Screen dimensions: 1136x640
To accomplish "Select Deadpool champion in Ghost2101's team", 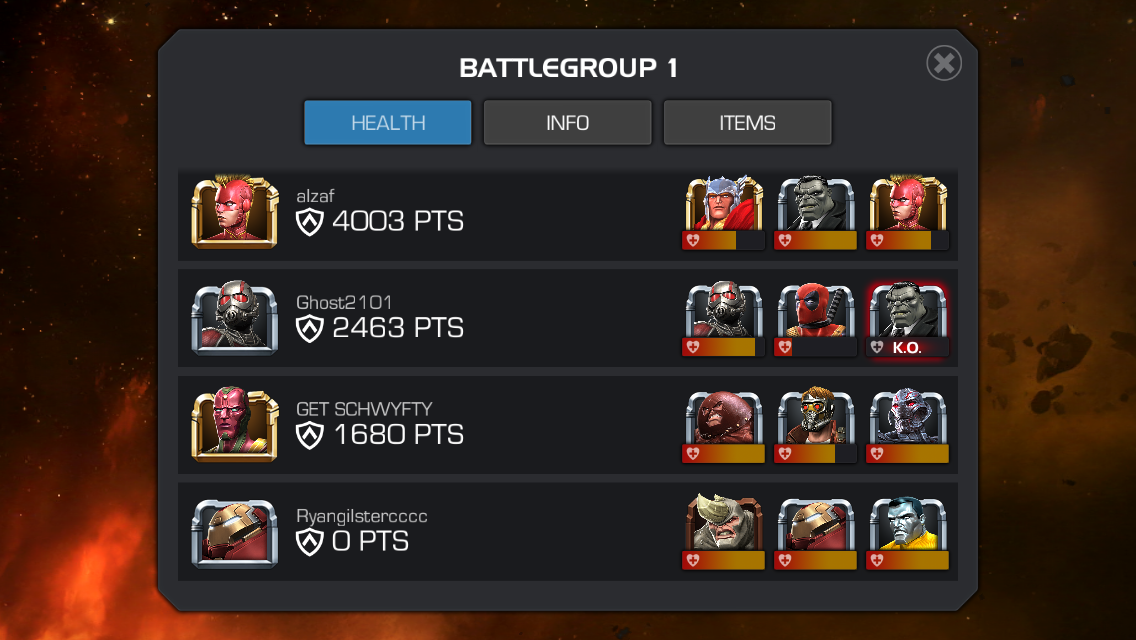I will [x=816, y=312].
